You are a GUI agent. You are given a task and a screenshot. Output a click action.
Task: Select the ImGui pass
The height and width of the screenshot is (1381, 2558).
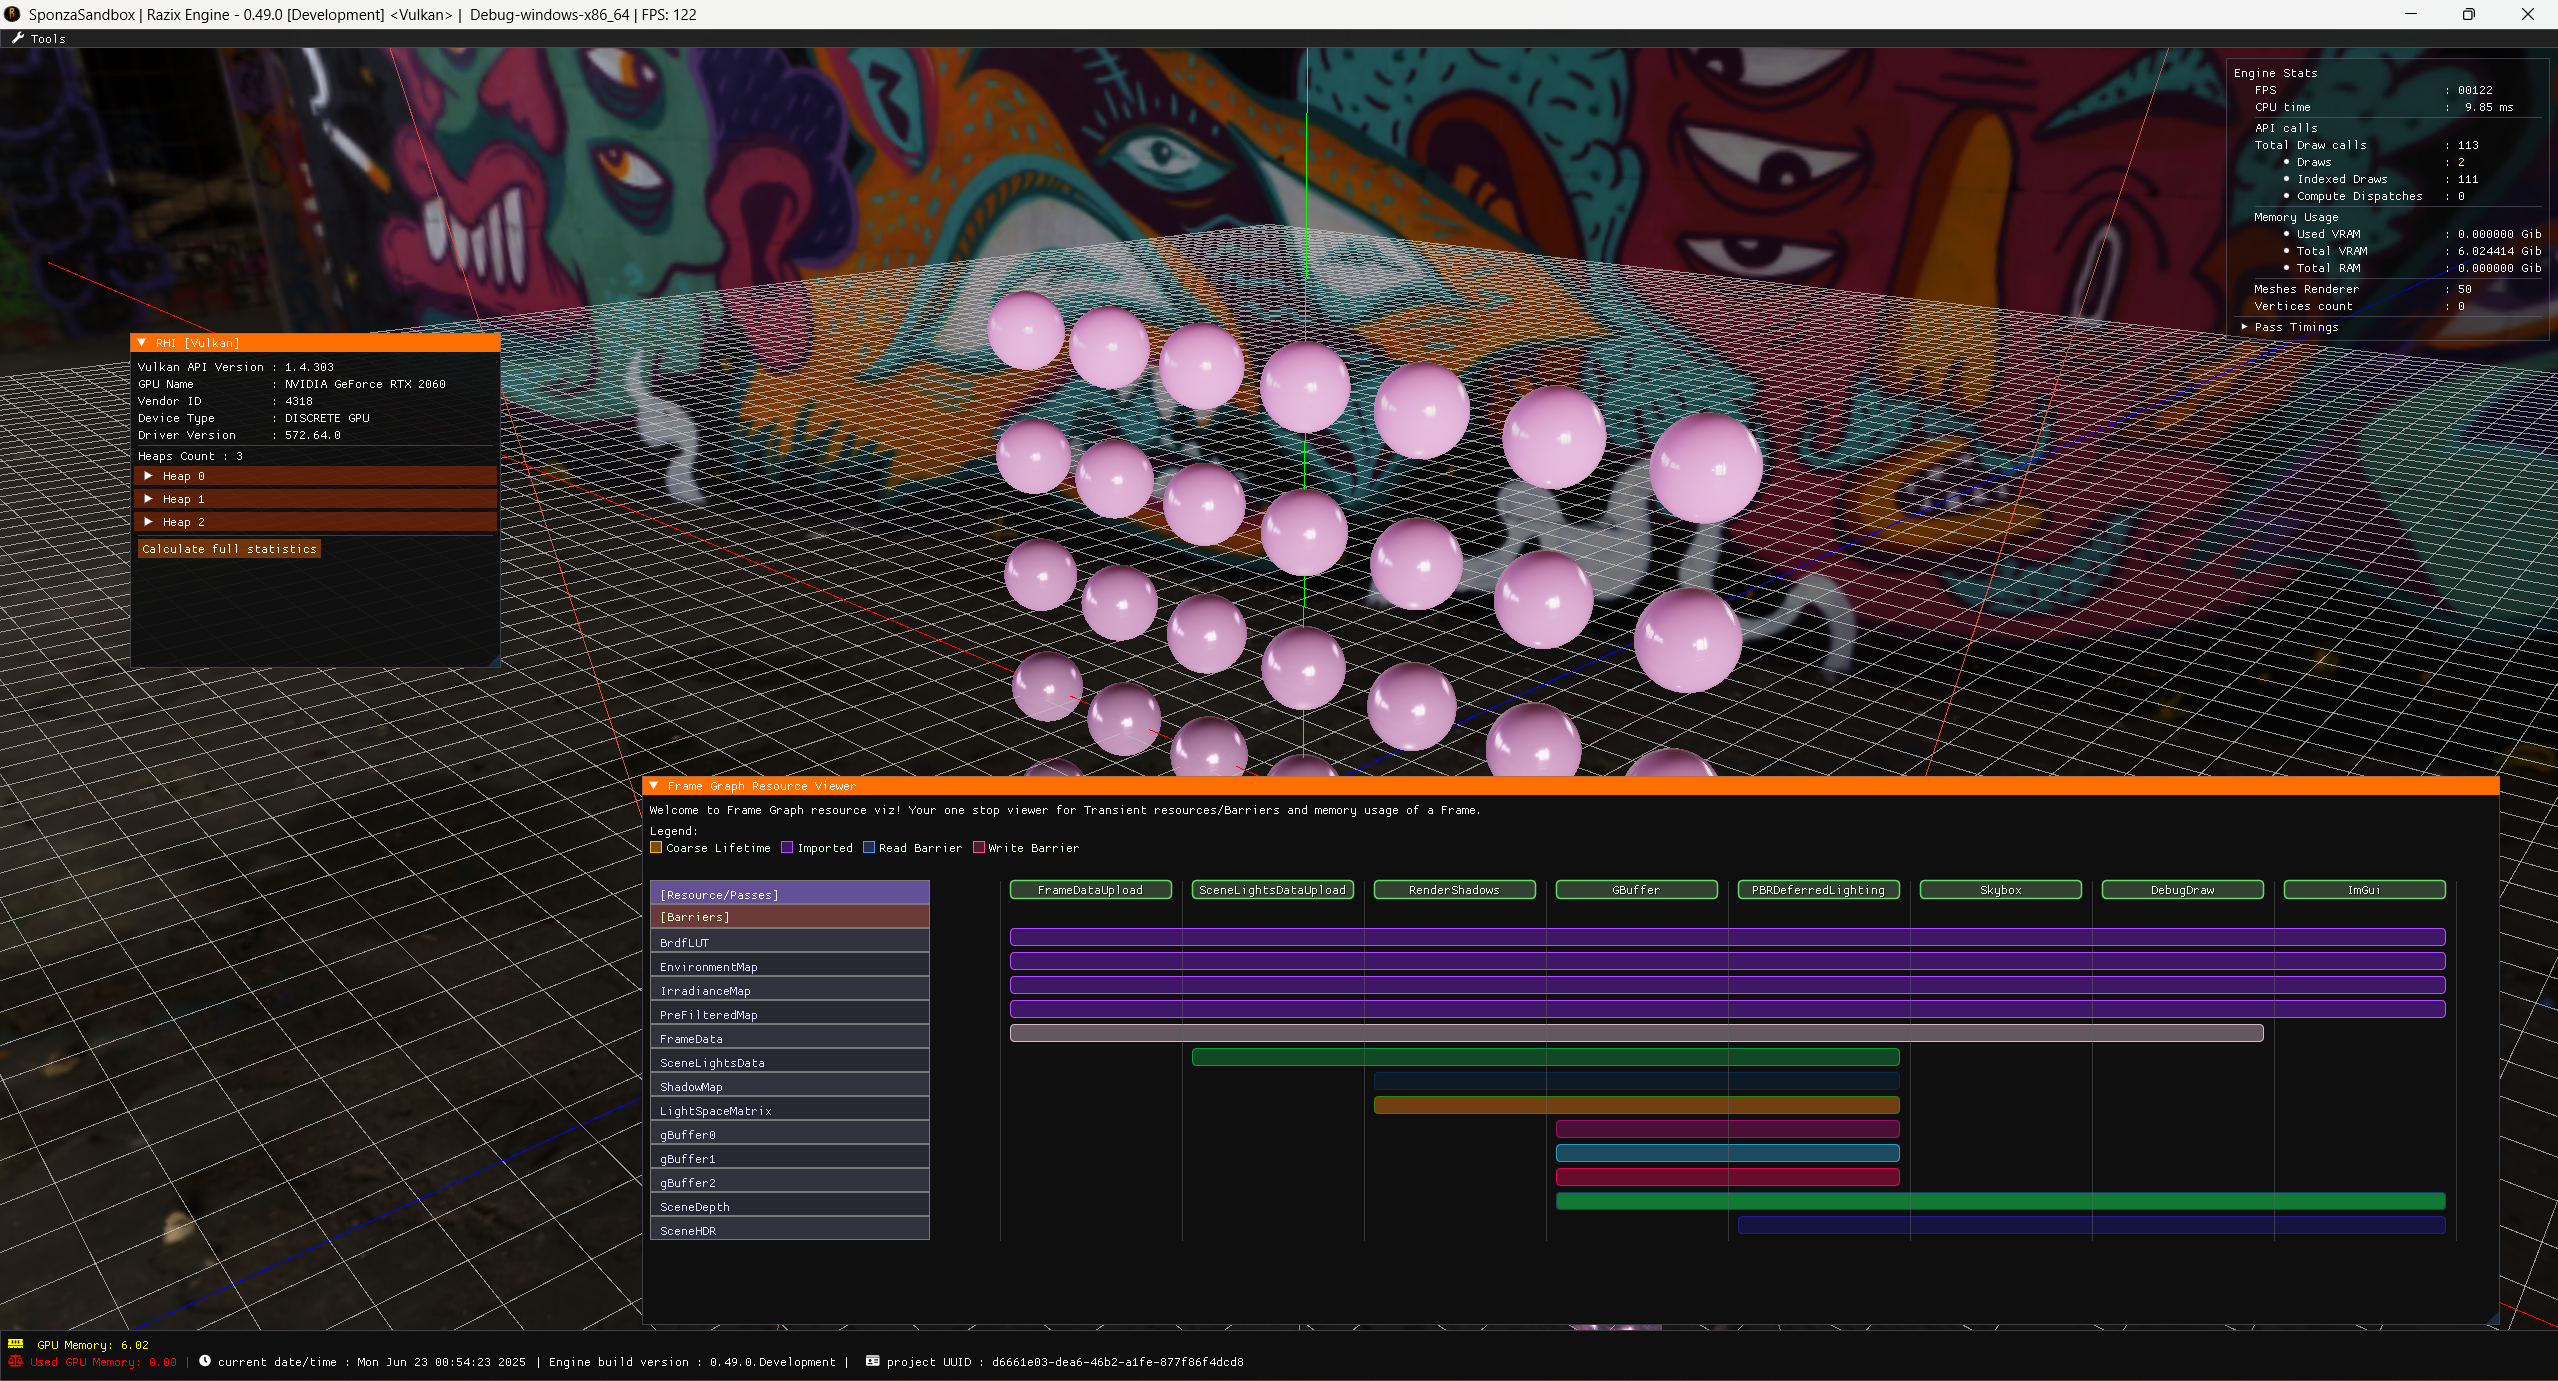click(x=2365, y=890)
